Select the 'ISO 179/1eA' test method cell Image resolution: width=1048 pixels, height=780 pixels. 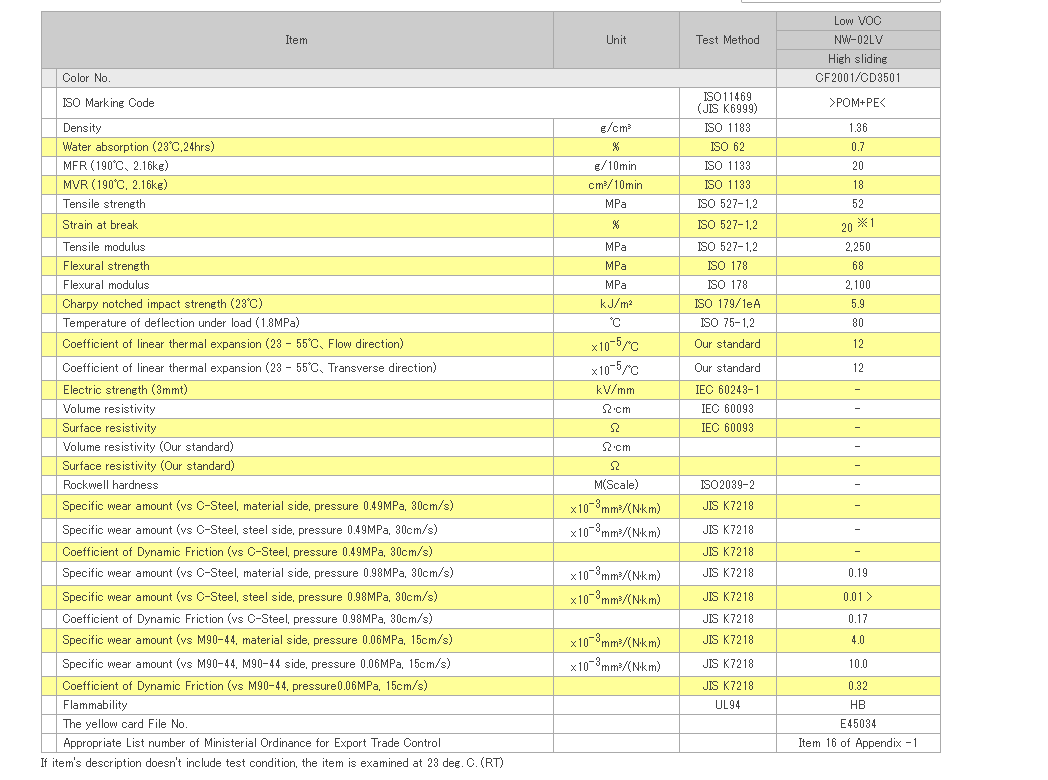click(728, 304)
